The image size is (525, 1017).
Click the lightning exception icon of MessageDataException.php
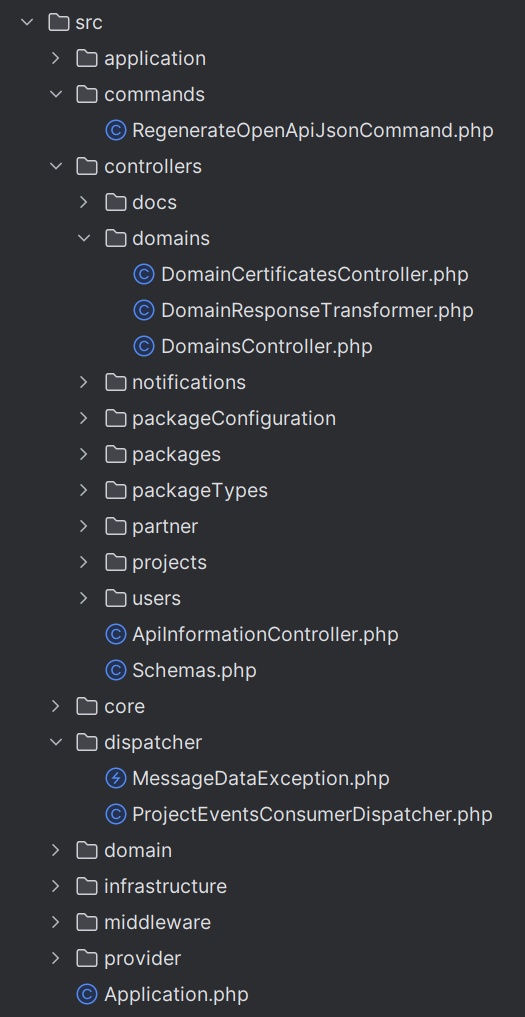point(116,778)
